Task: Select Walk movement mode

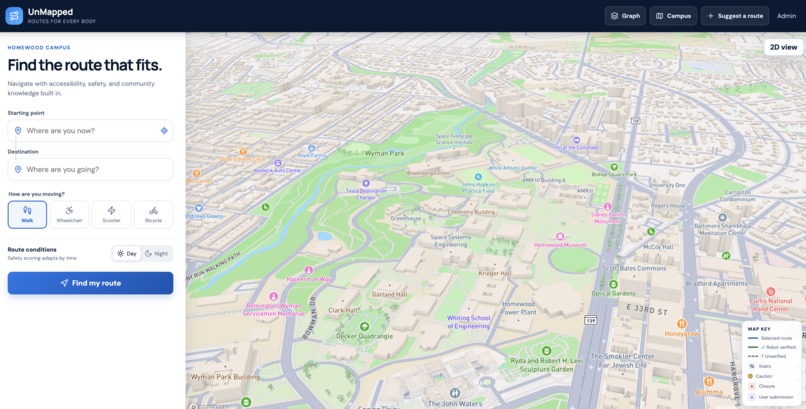Action: pyautogui.click(x=27, y=214)
